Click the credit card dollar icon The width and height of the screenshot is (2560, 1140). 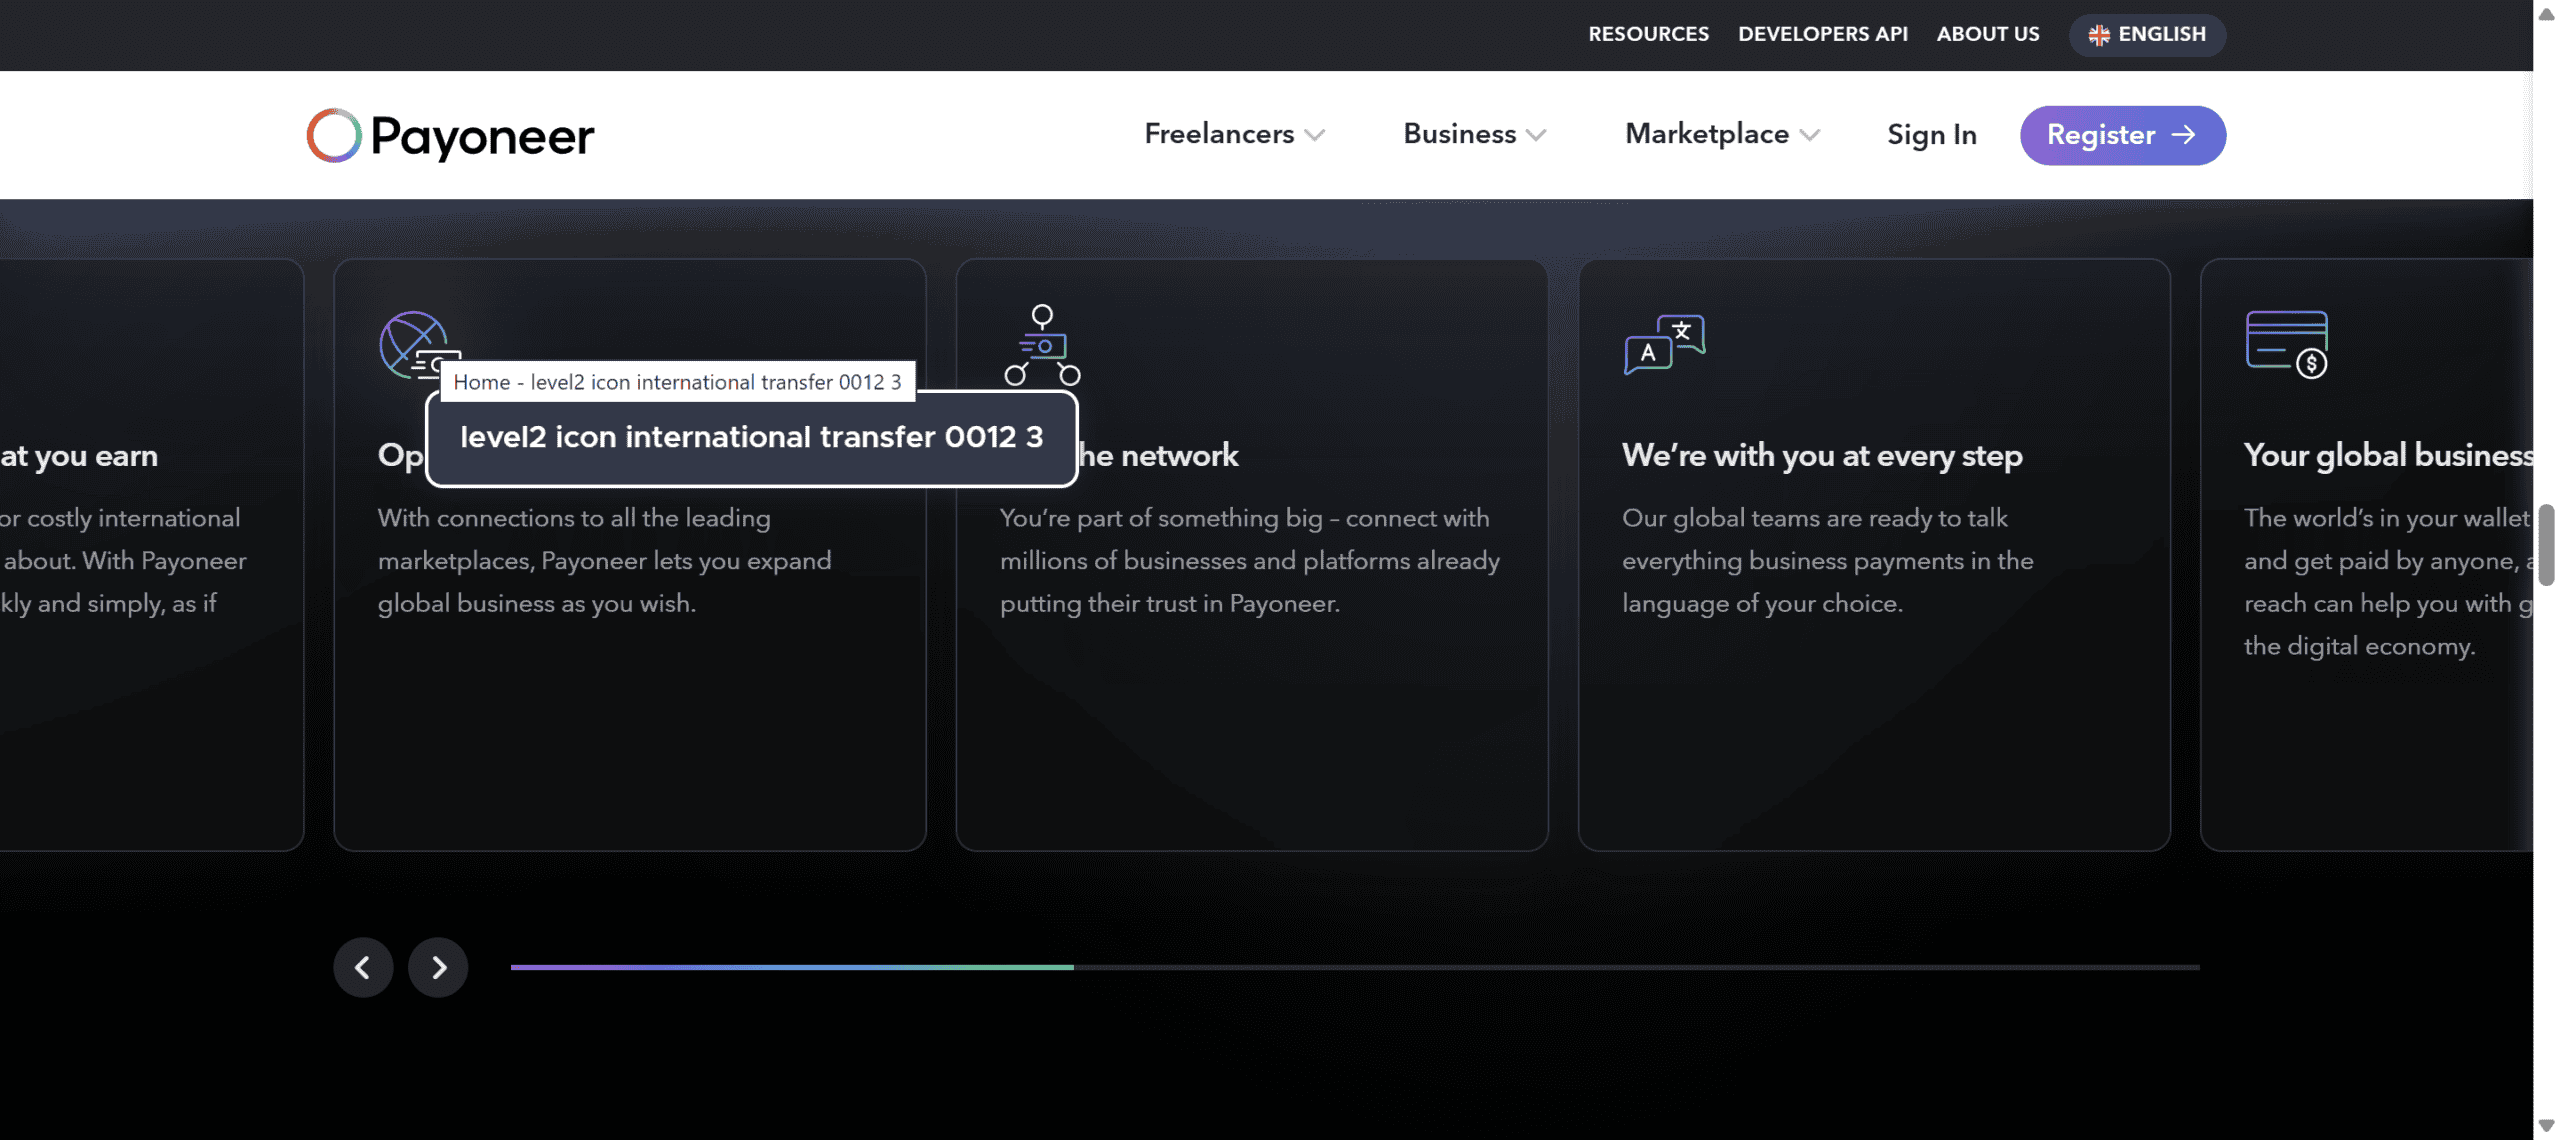point(2286,344)
